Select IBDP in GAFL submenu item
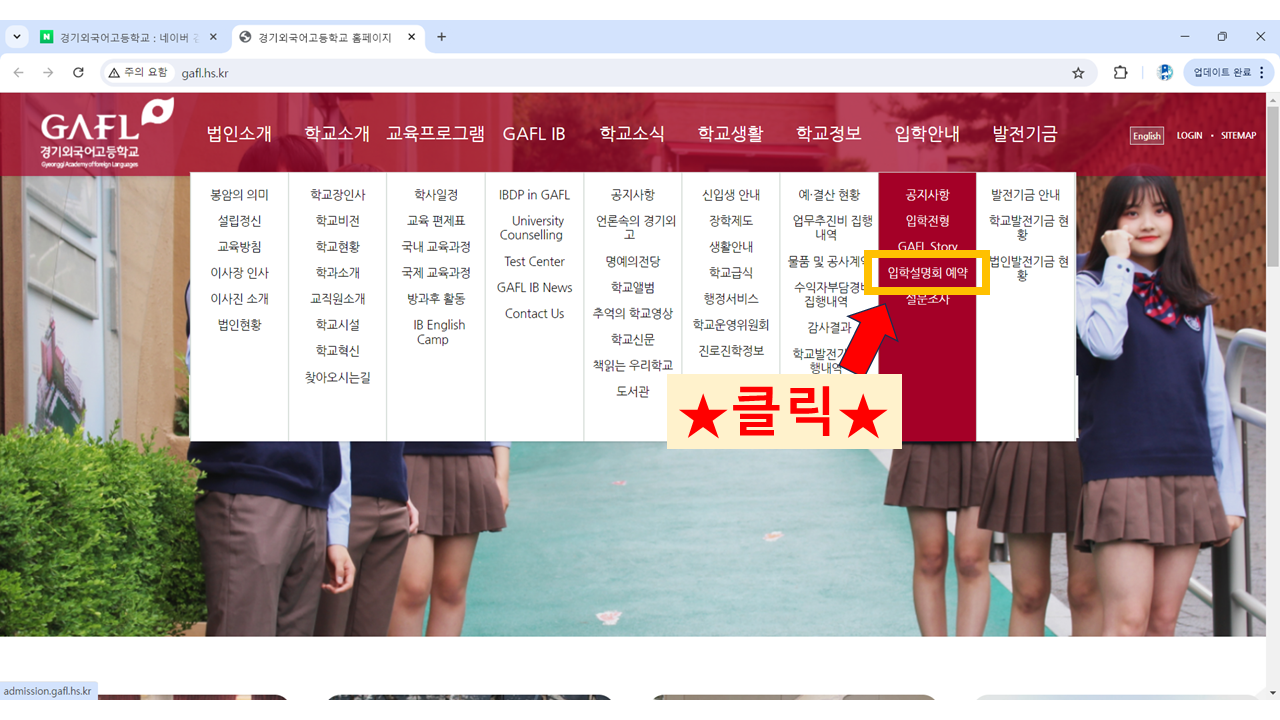Viewport: 1280px width, 720px height. [534, 195]
